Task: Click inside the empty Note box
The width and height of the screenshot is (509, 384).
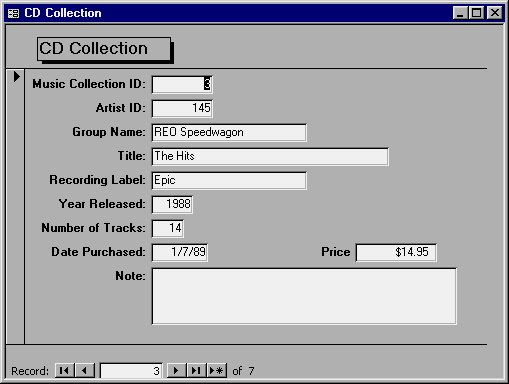Action: point(304,296)
